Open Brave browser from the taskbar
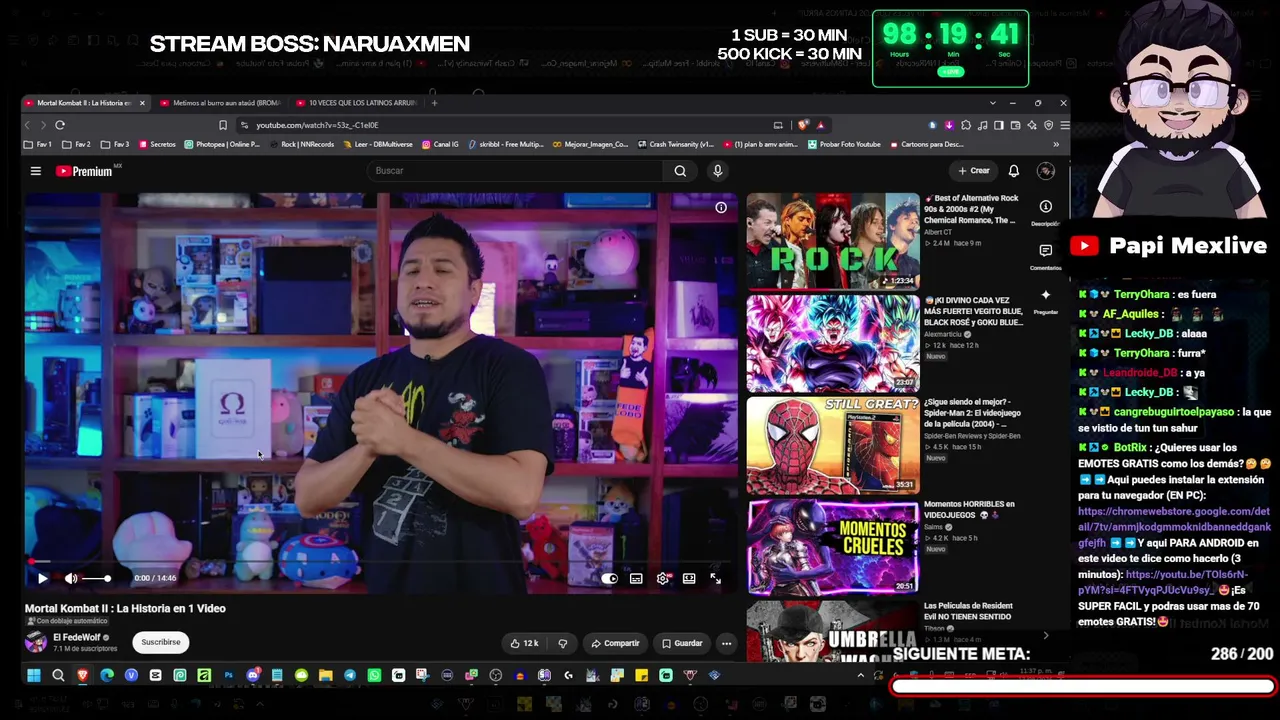 tap(82, 676)
